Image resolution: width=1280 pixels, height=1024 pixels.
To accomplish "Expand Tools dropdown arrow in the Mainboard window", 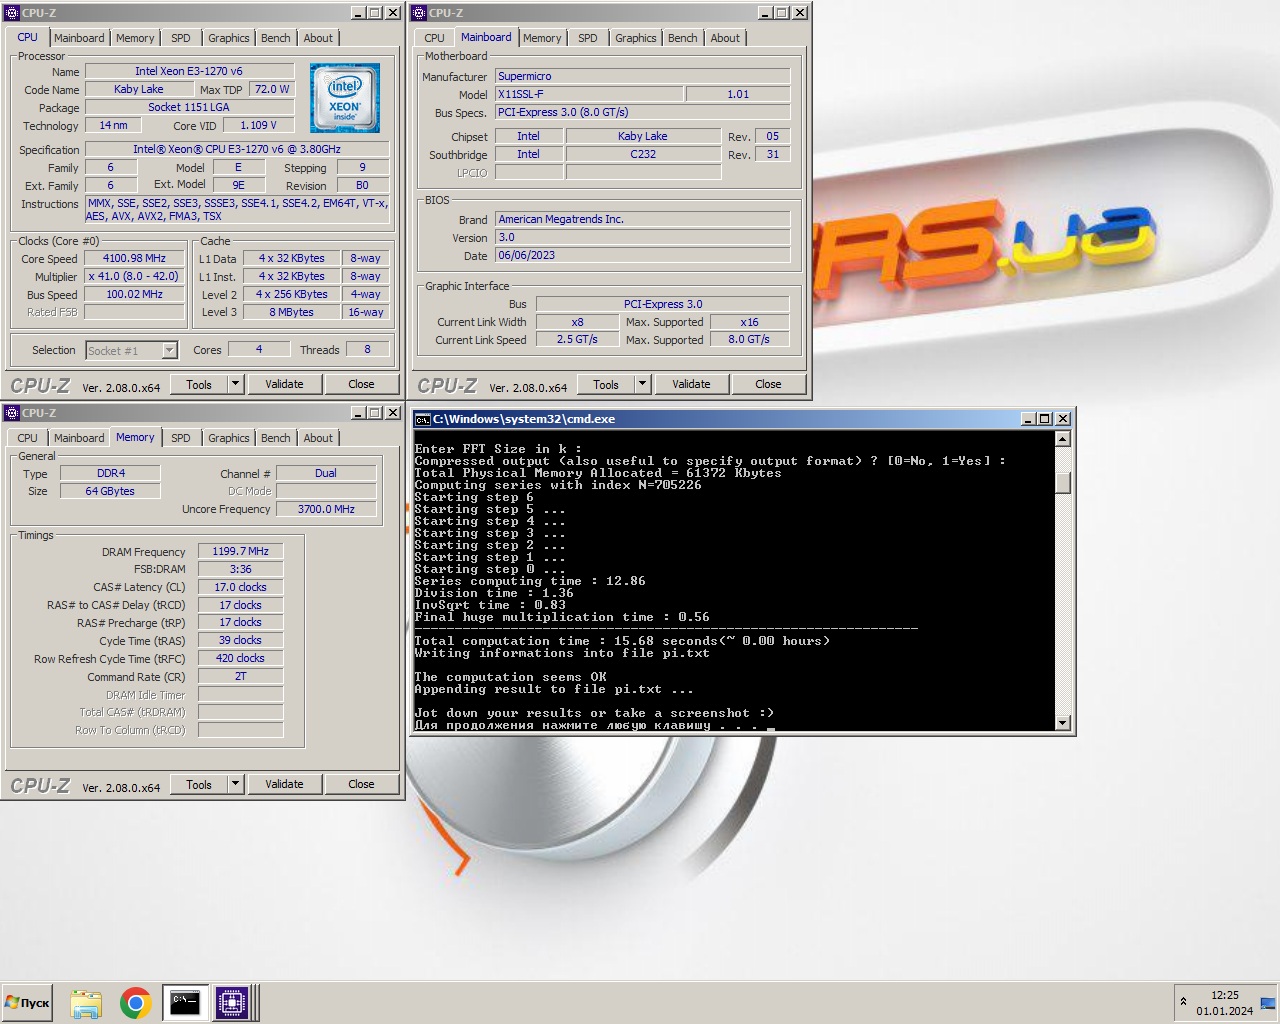I will [x=642, y=384].
